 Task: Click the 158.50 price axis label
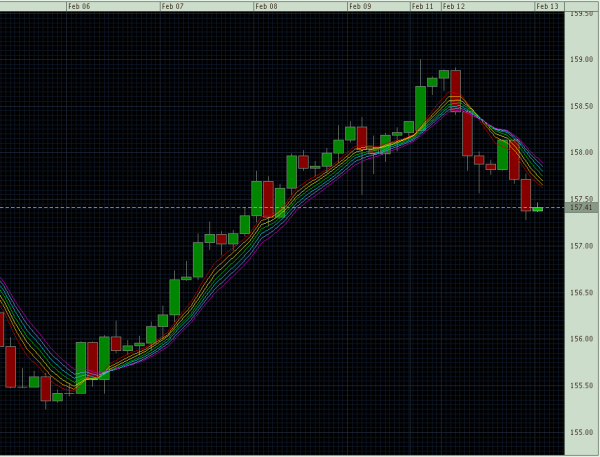582,106
